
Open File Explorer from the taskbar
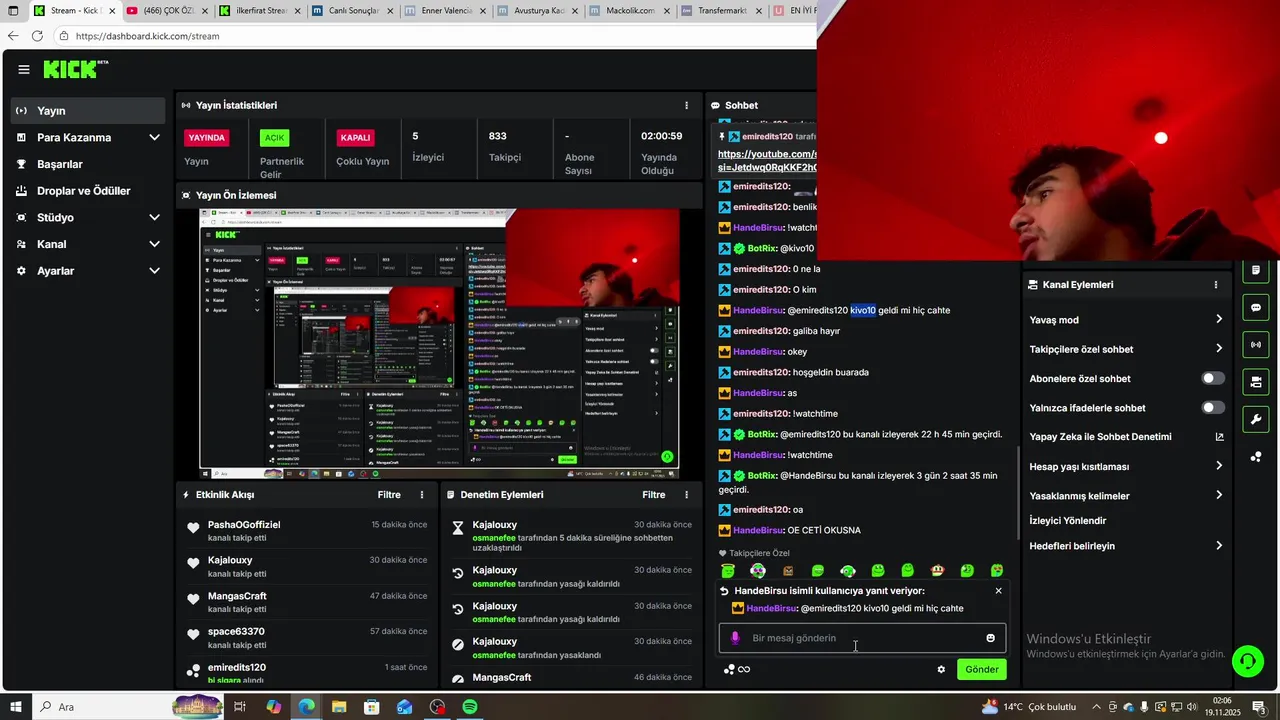coord(339,707)
